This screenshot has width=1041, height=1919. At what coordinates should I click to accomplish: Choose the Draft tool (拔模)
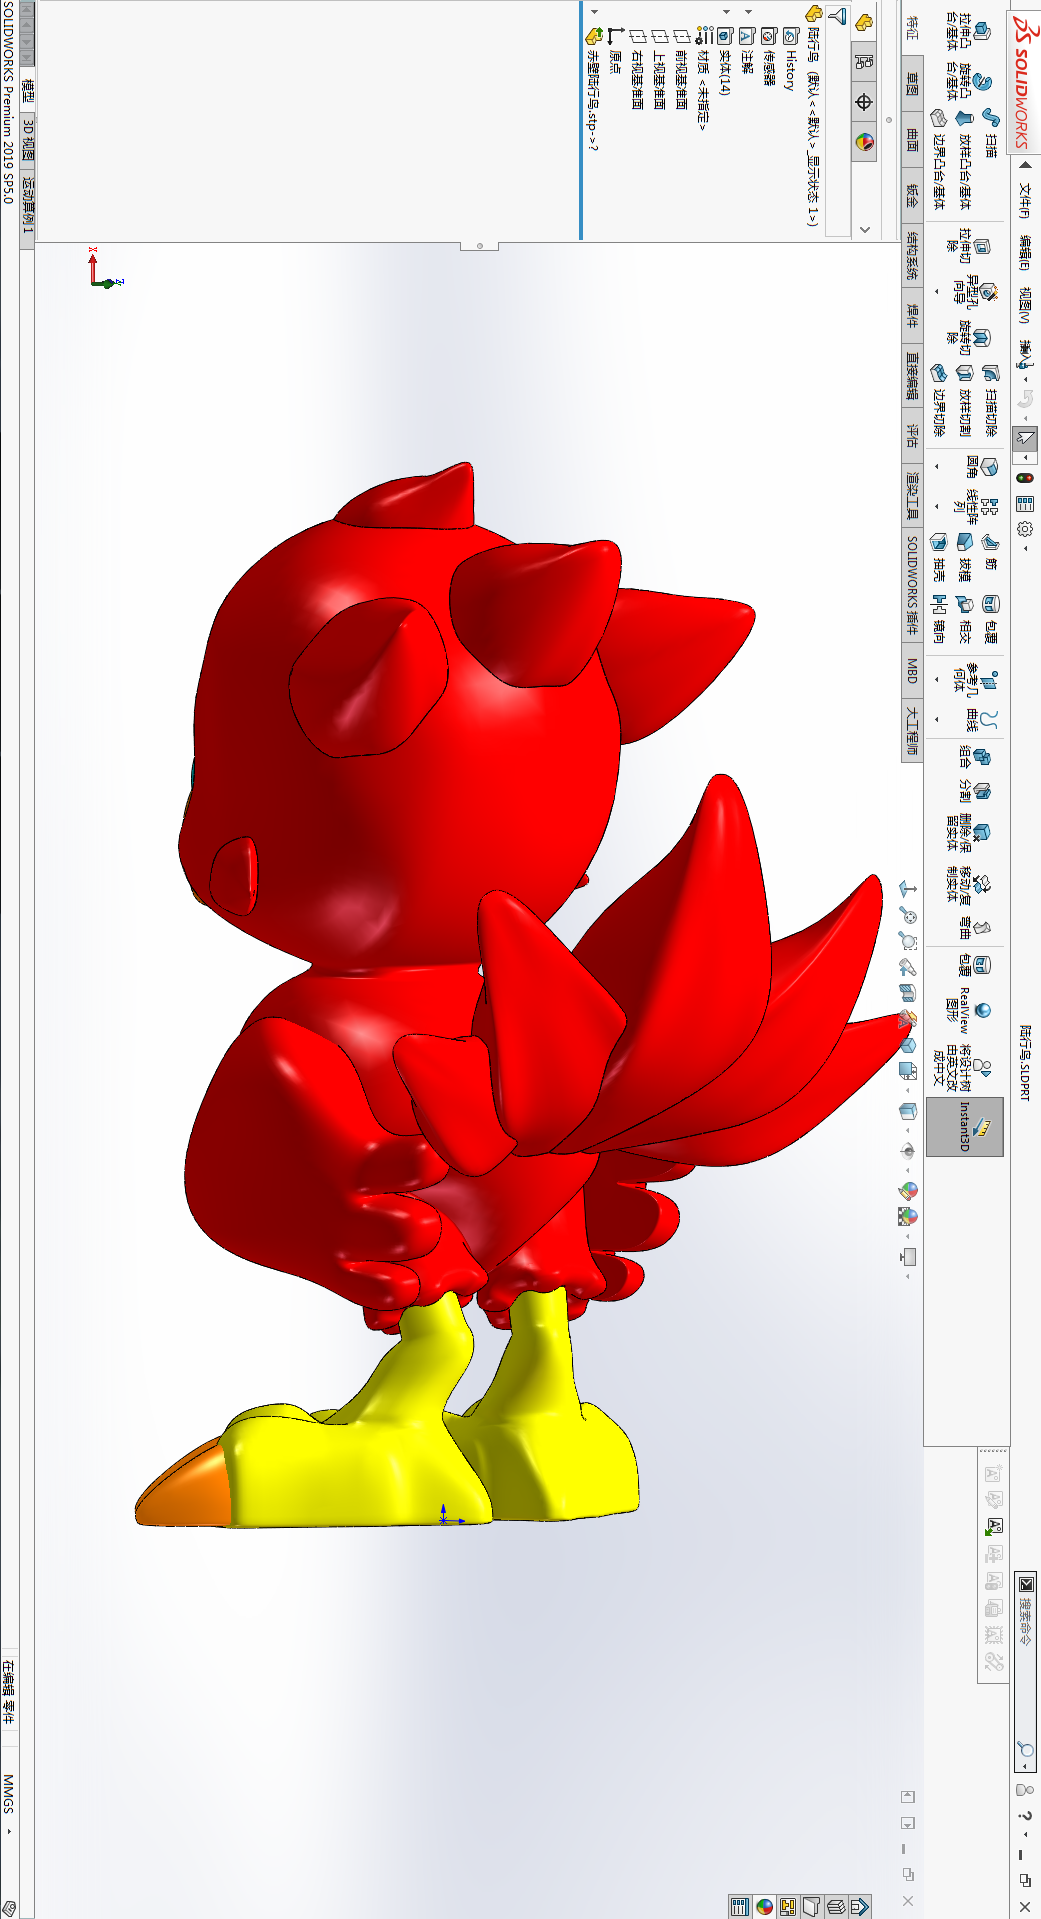coord(964,557)
